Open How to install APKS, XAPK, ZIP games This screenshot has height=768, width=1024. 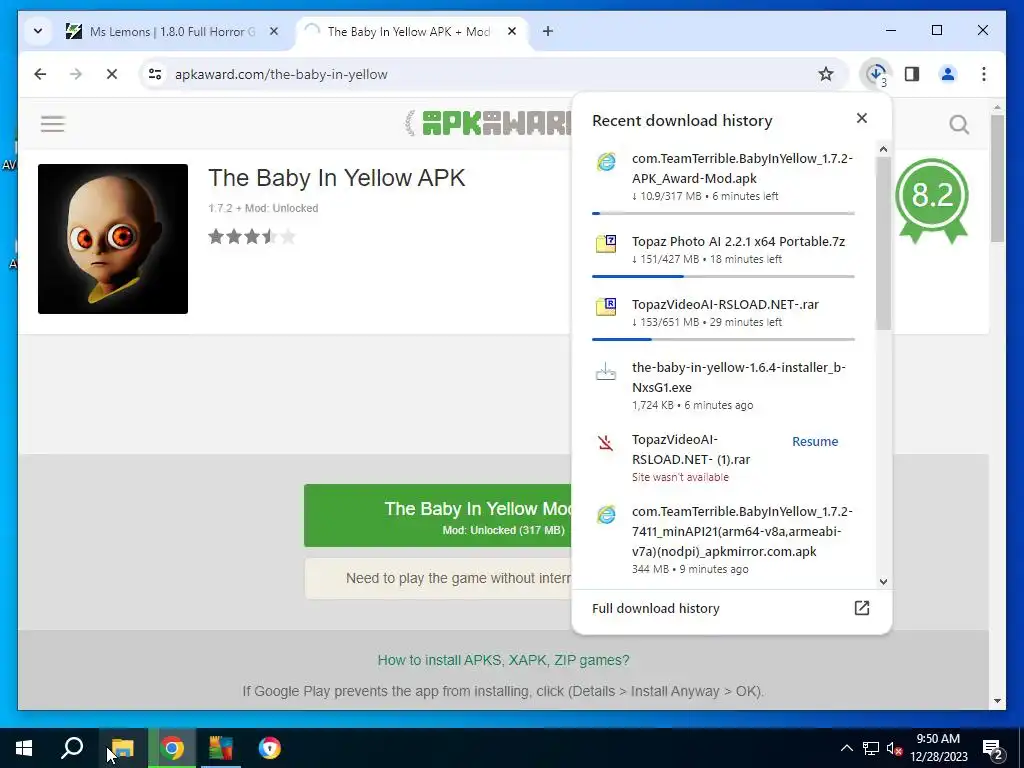click(x=504, y=660)
